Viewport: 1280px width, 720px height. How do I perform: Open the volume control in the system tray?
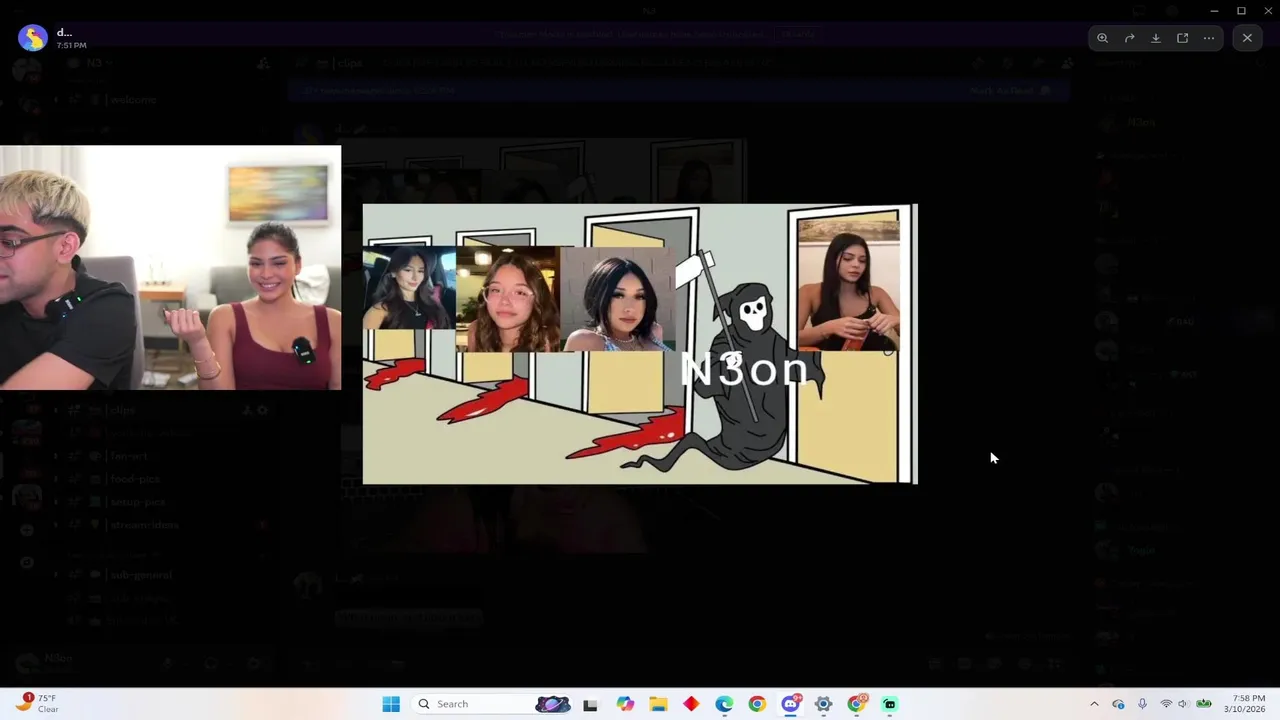point(1183,704)
